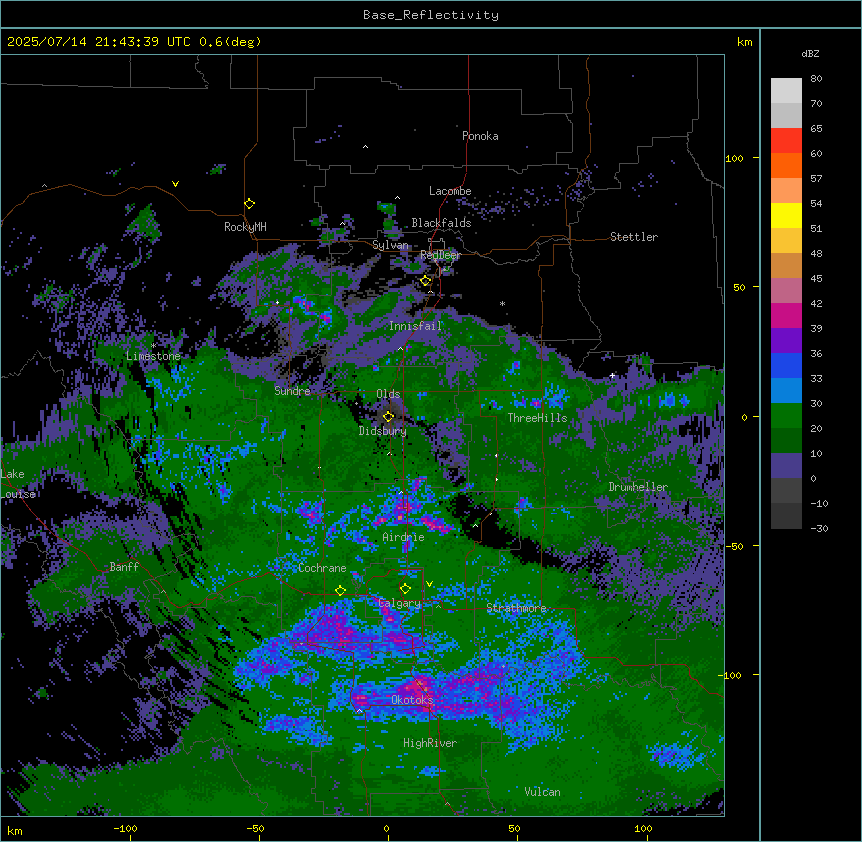Select the Okotoks label
The height and width of the screenshot is (842, 862).
pos(412,700)
